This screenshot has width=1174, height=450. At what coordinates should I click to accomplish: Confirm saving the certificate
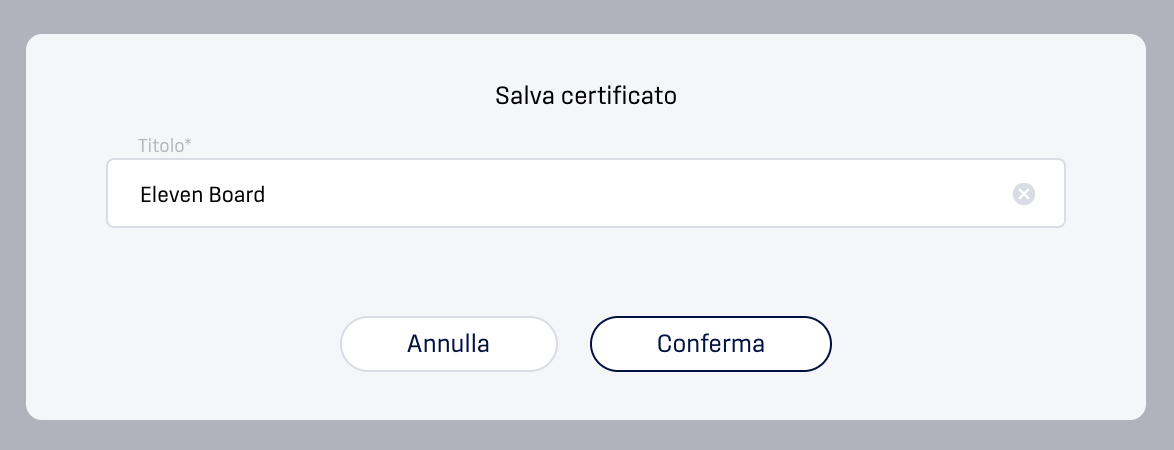point(711,344)
